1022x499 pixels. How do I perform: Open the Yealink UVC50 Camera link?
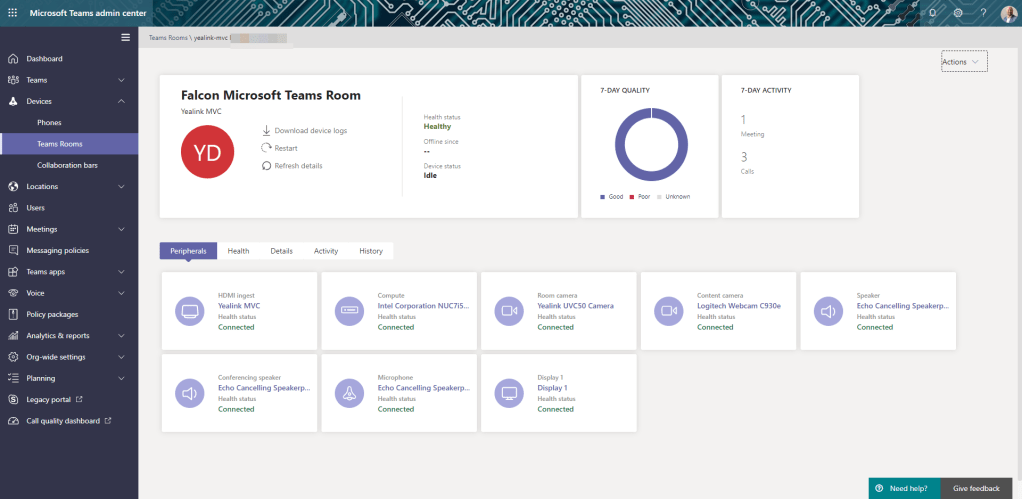[575, 306]
